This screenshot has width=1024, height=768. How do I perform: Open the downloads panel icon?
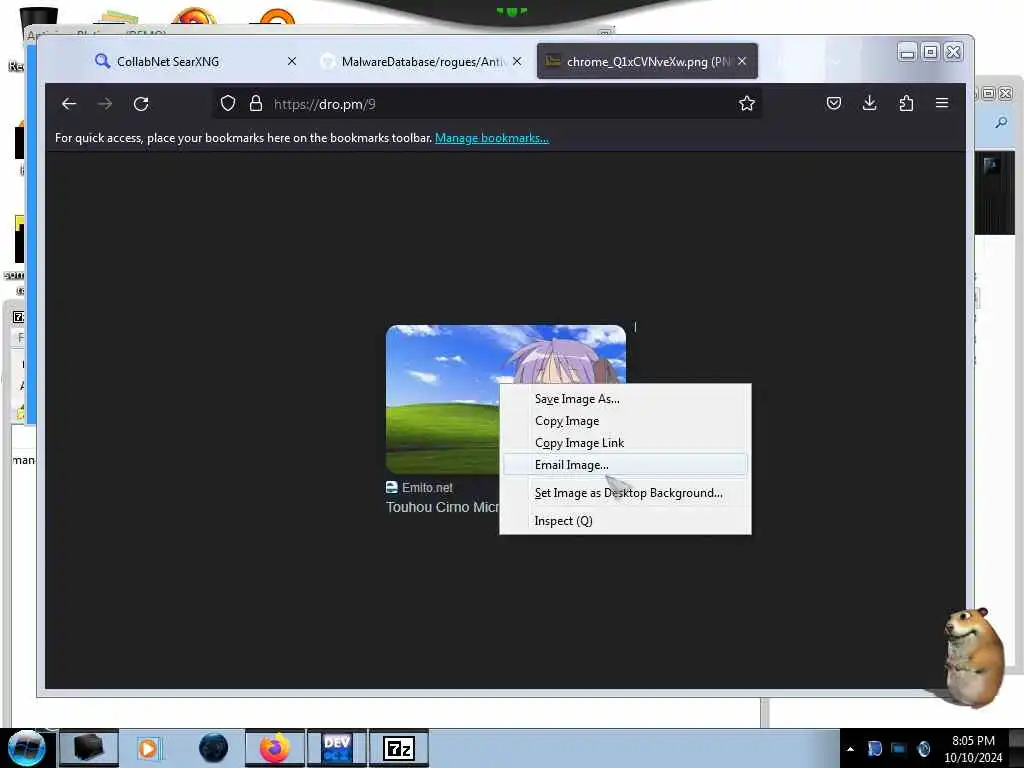869,103
